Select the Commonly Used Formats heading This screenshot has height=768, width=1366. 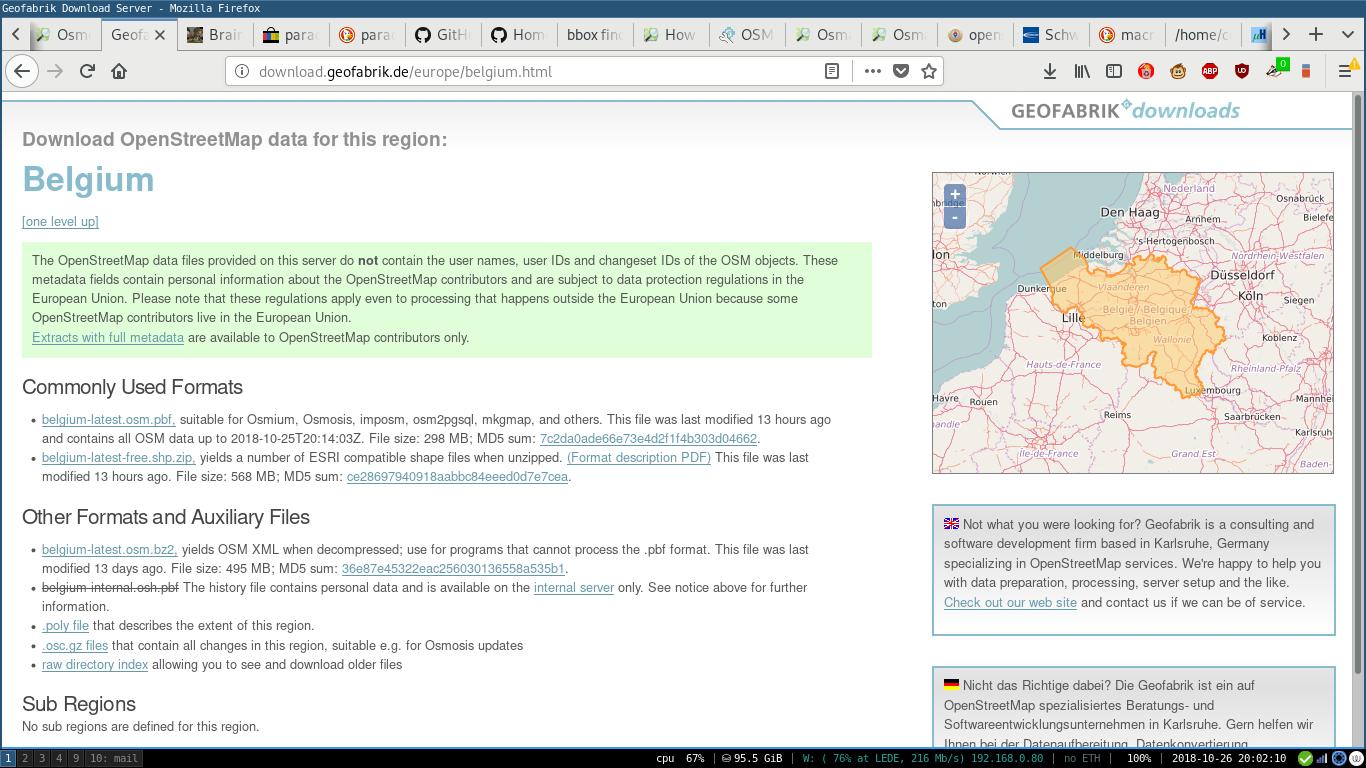[x=132, y=388]
